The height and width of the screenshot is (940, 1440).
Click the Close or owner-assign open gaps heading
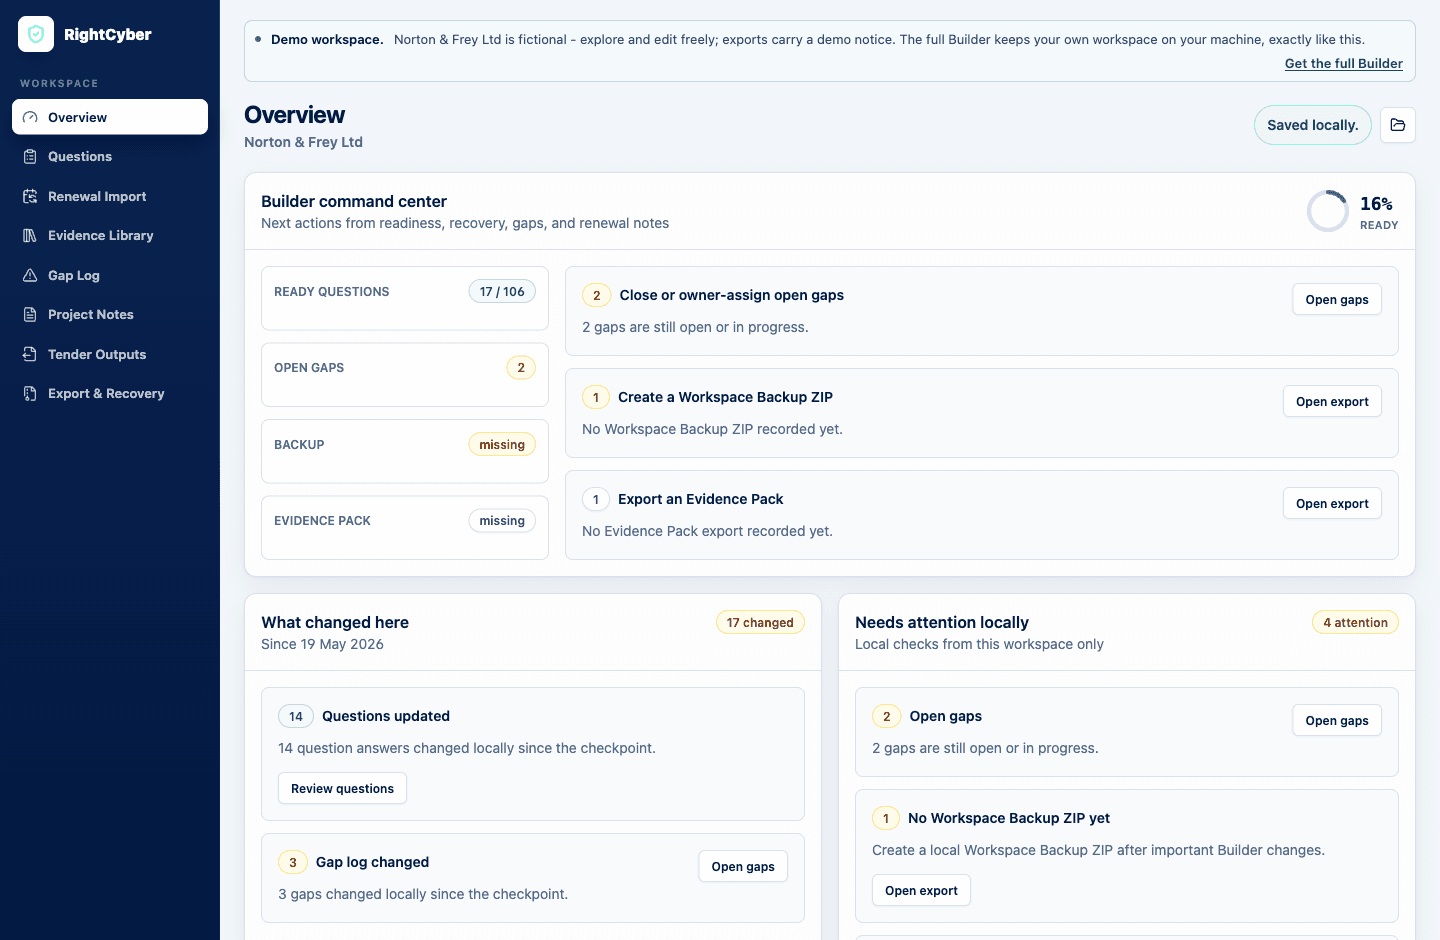731,295
